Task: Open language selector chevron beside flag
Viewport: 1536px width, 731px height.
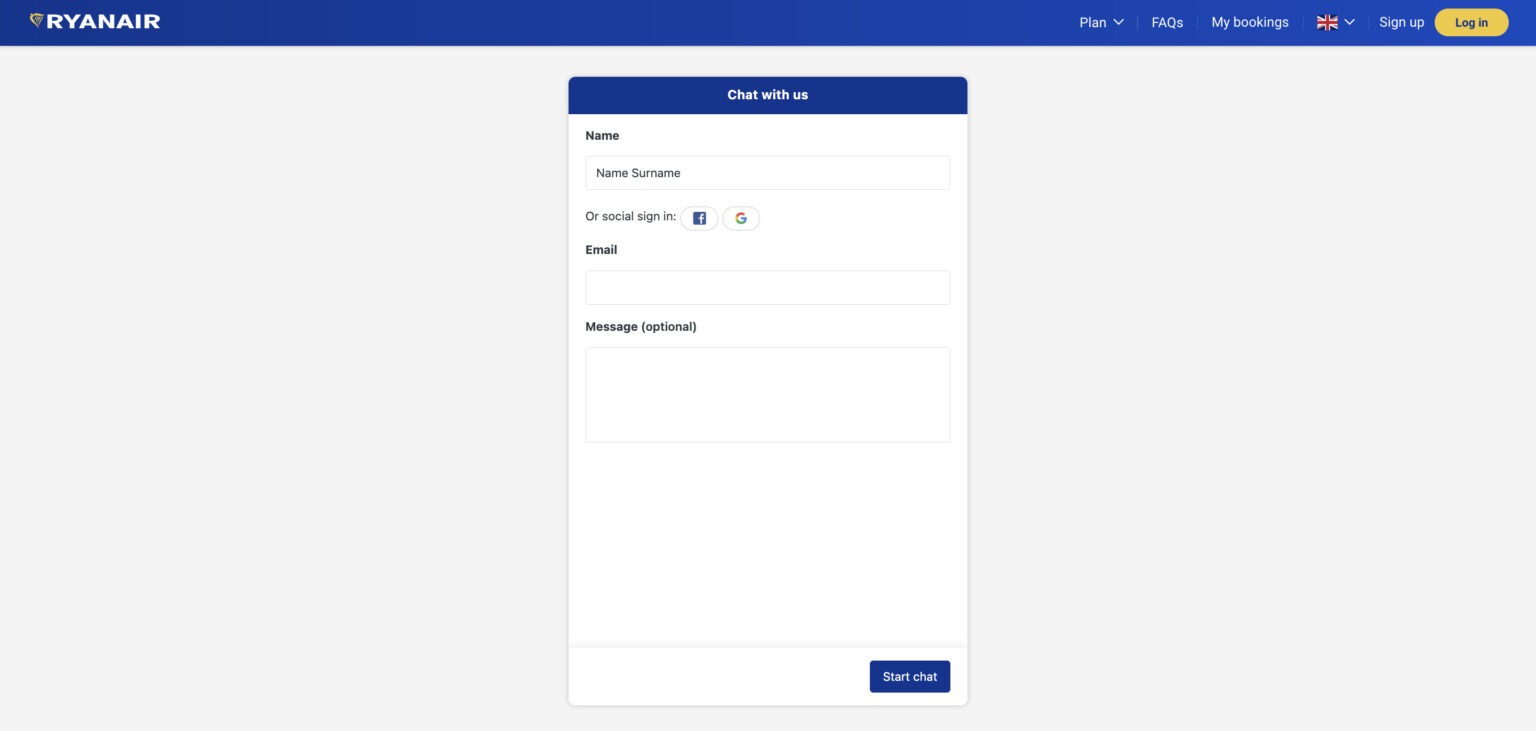Action: pos(1350,22)
